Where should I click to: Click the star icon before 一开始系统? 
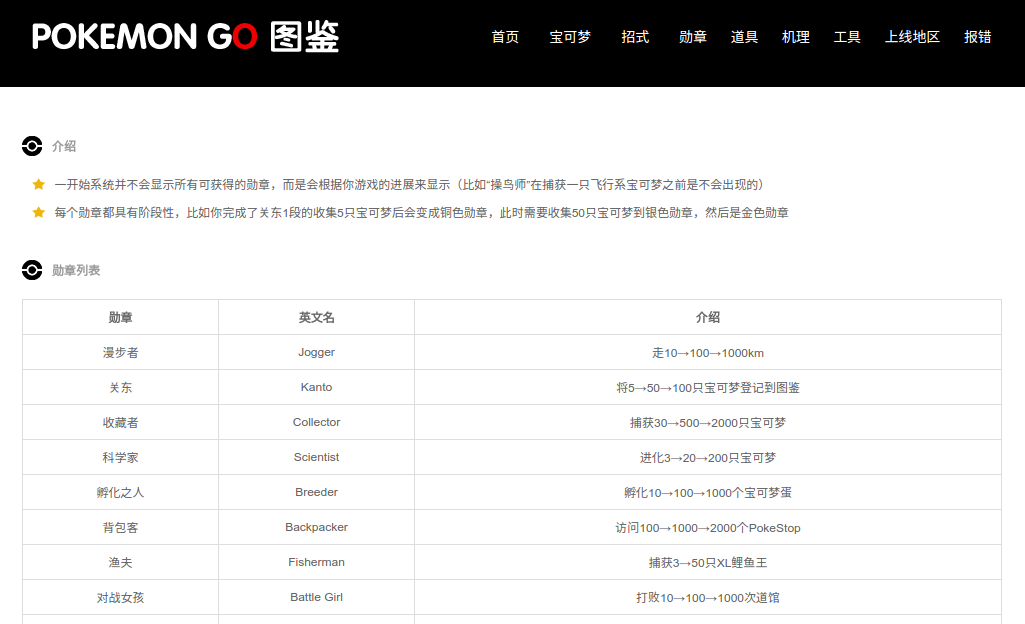pos(39,184)
